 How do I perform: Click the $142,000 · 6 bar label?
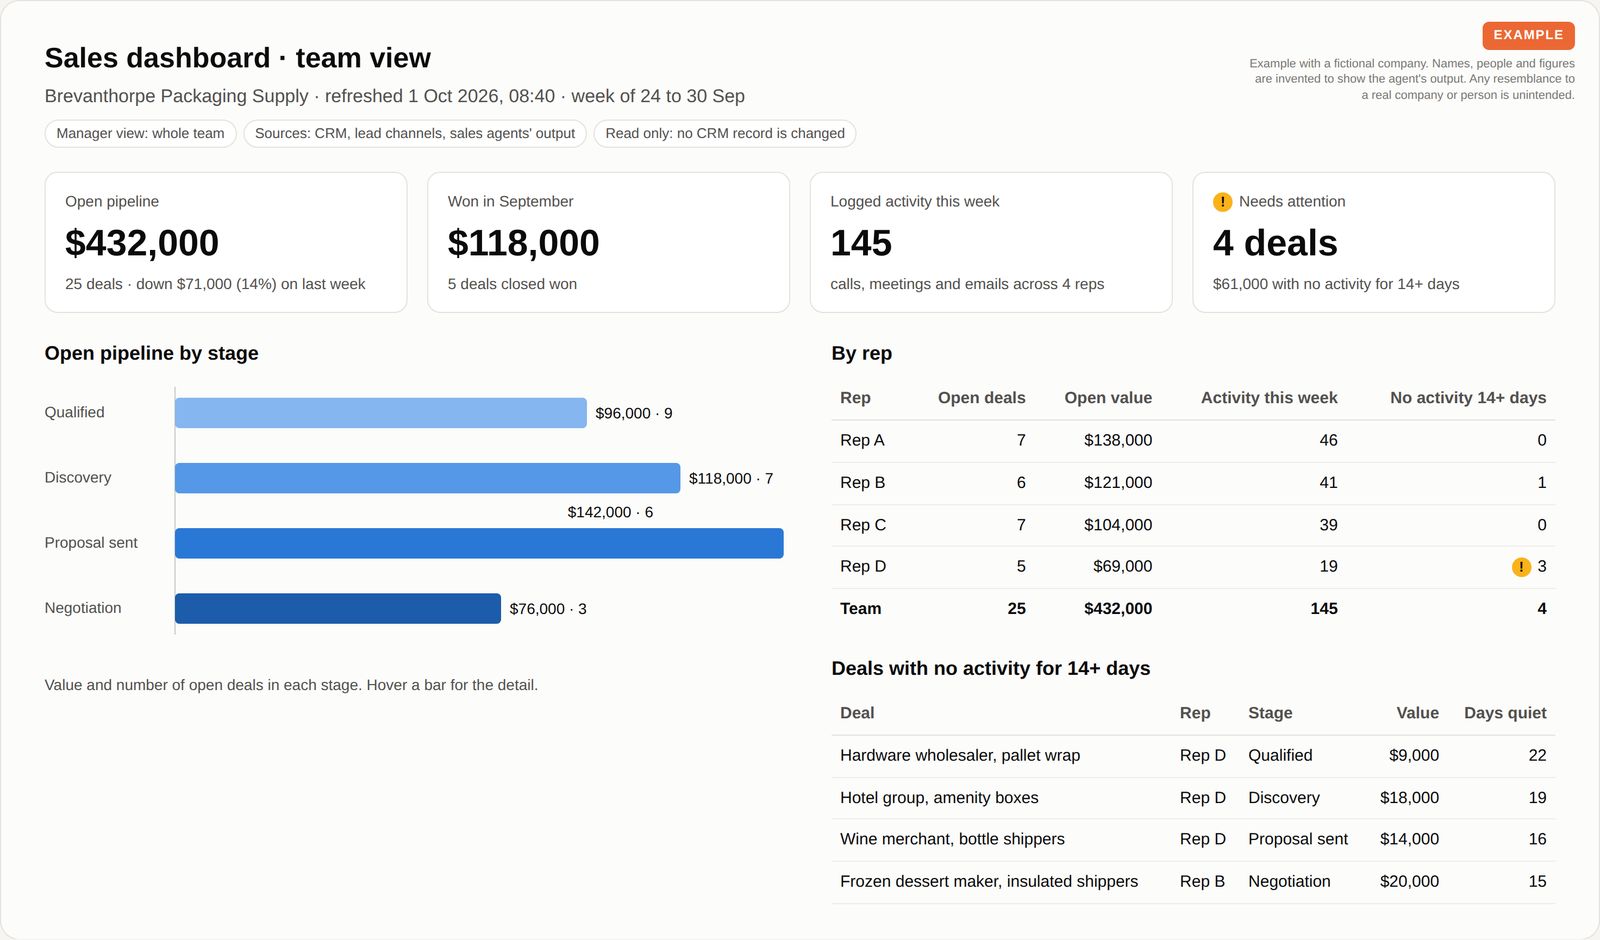point(610,512)
